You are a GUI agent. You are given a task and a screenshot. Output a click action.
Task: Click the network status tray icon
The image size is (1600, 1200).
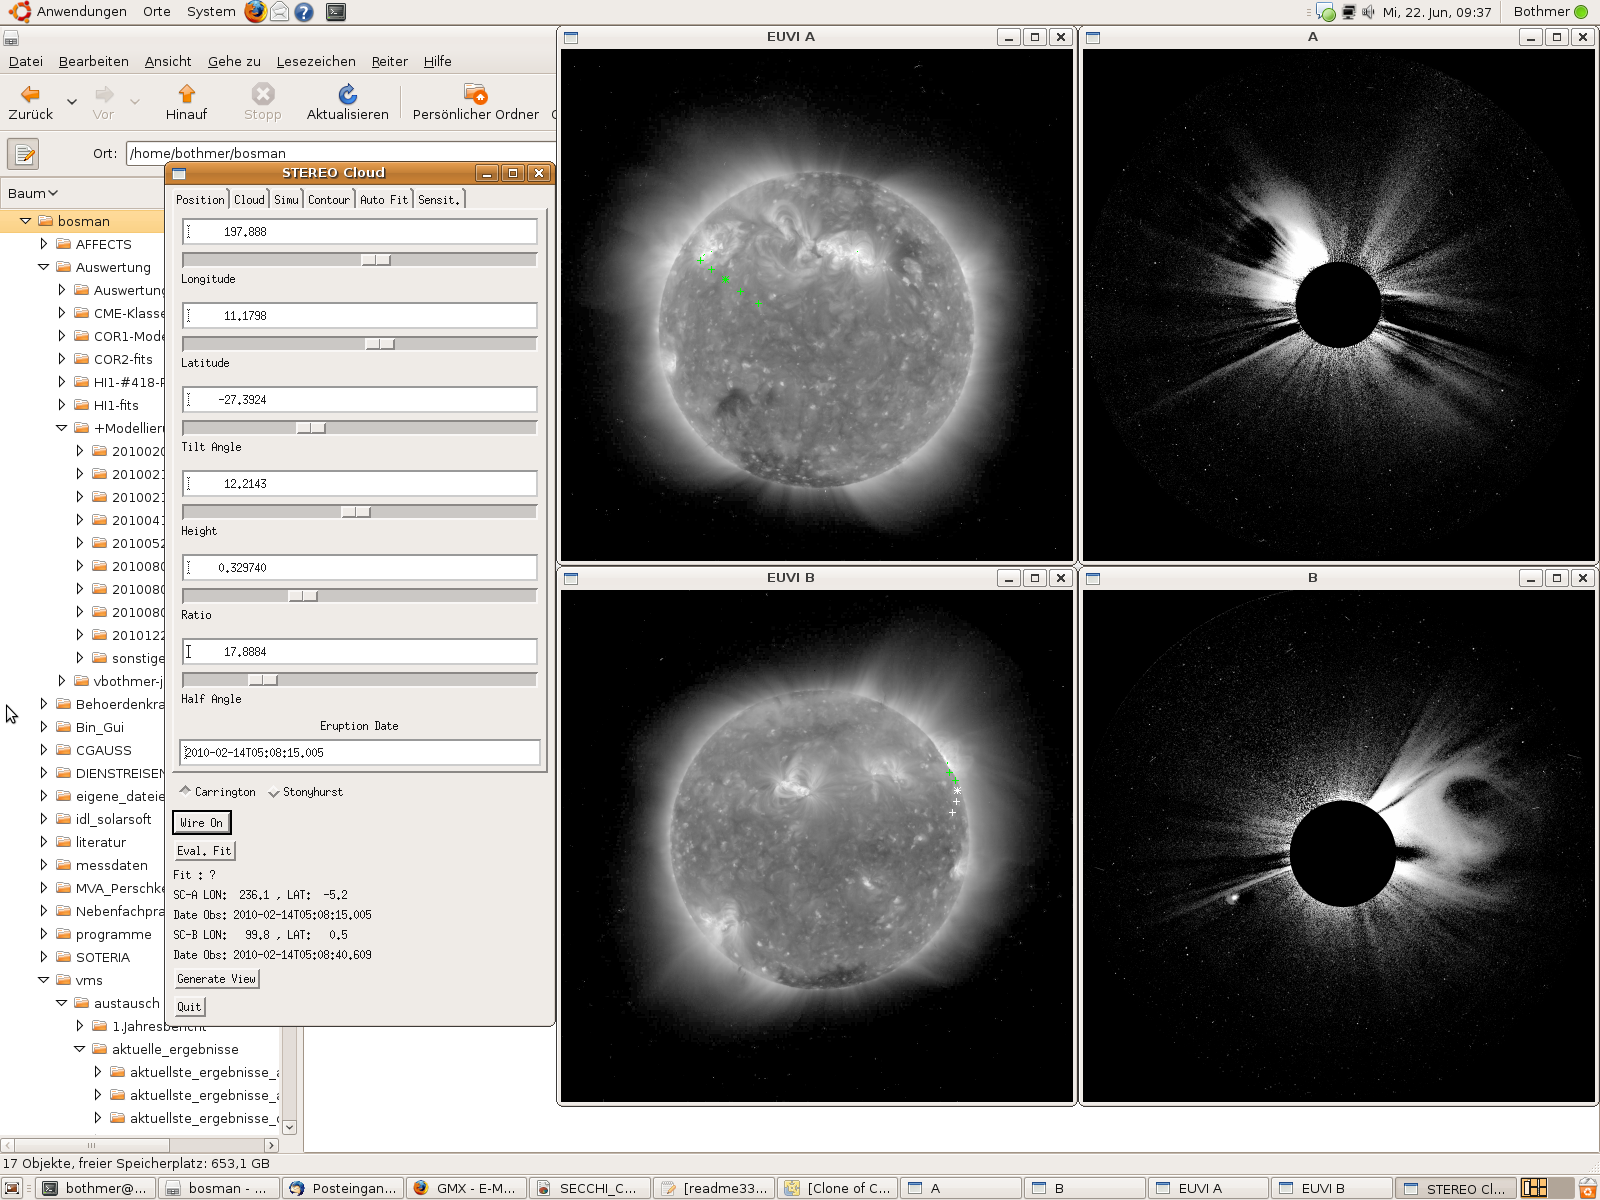[1348, 12]
